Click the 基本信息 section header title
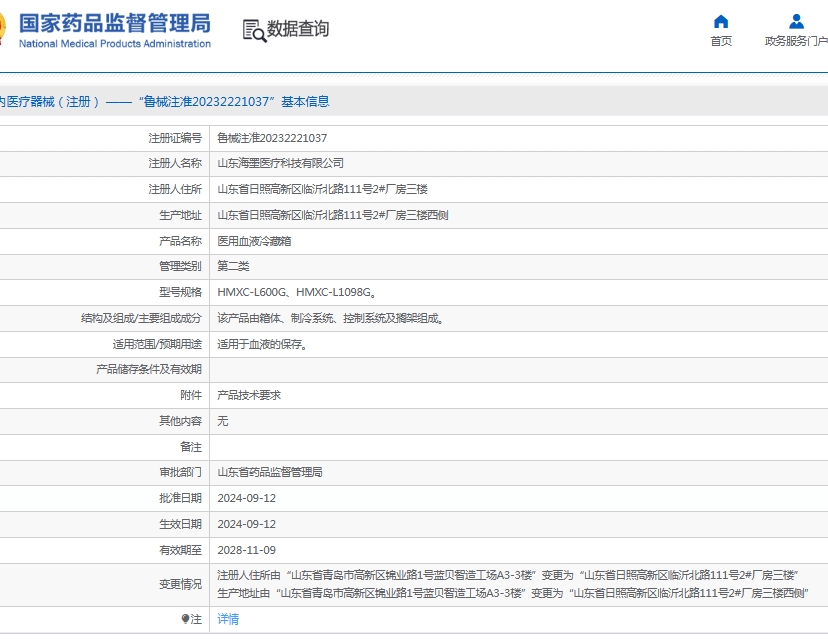The height and width of the screenshot is (639, 828). click(305, 101)
